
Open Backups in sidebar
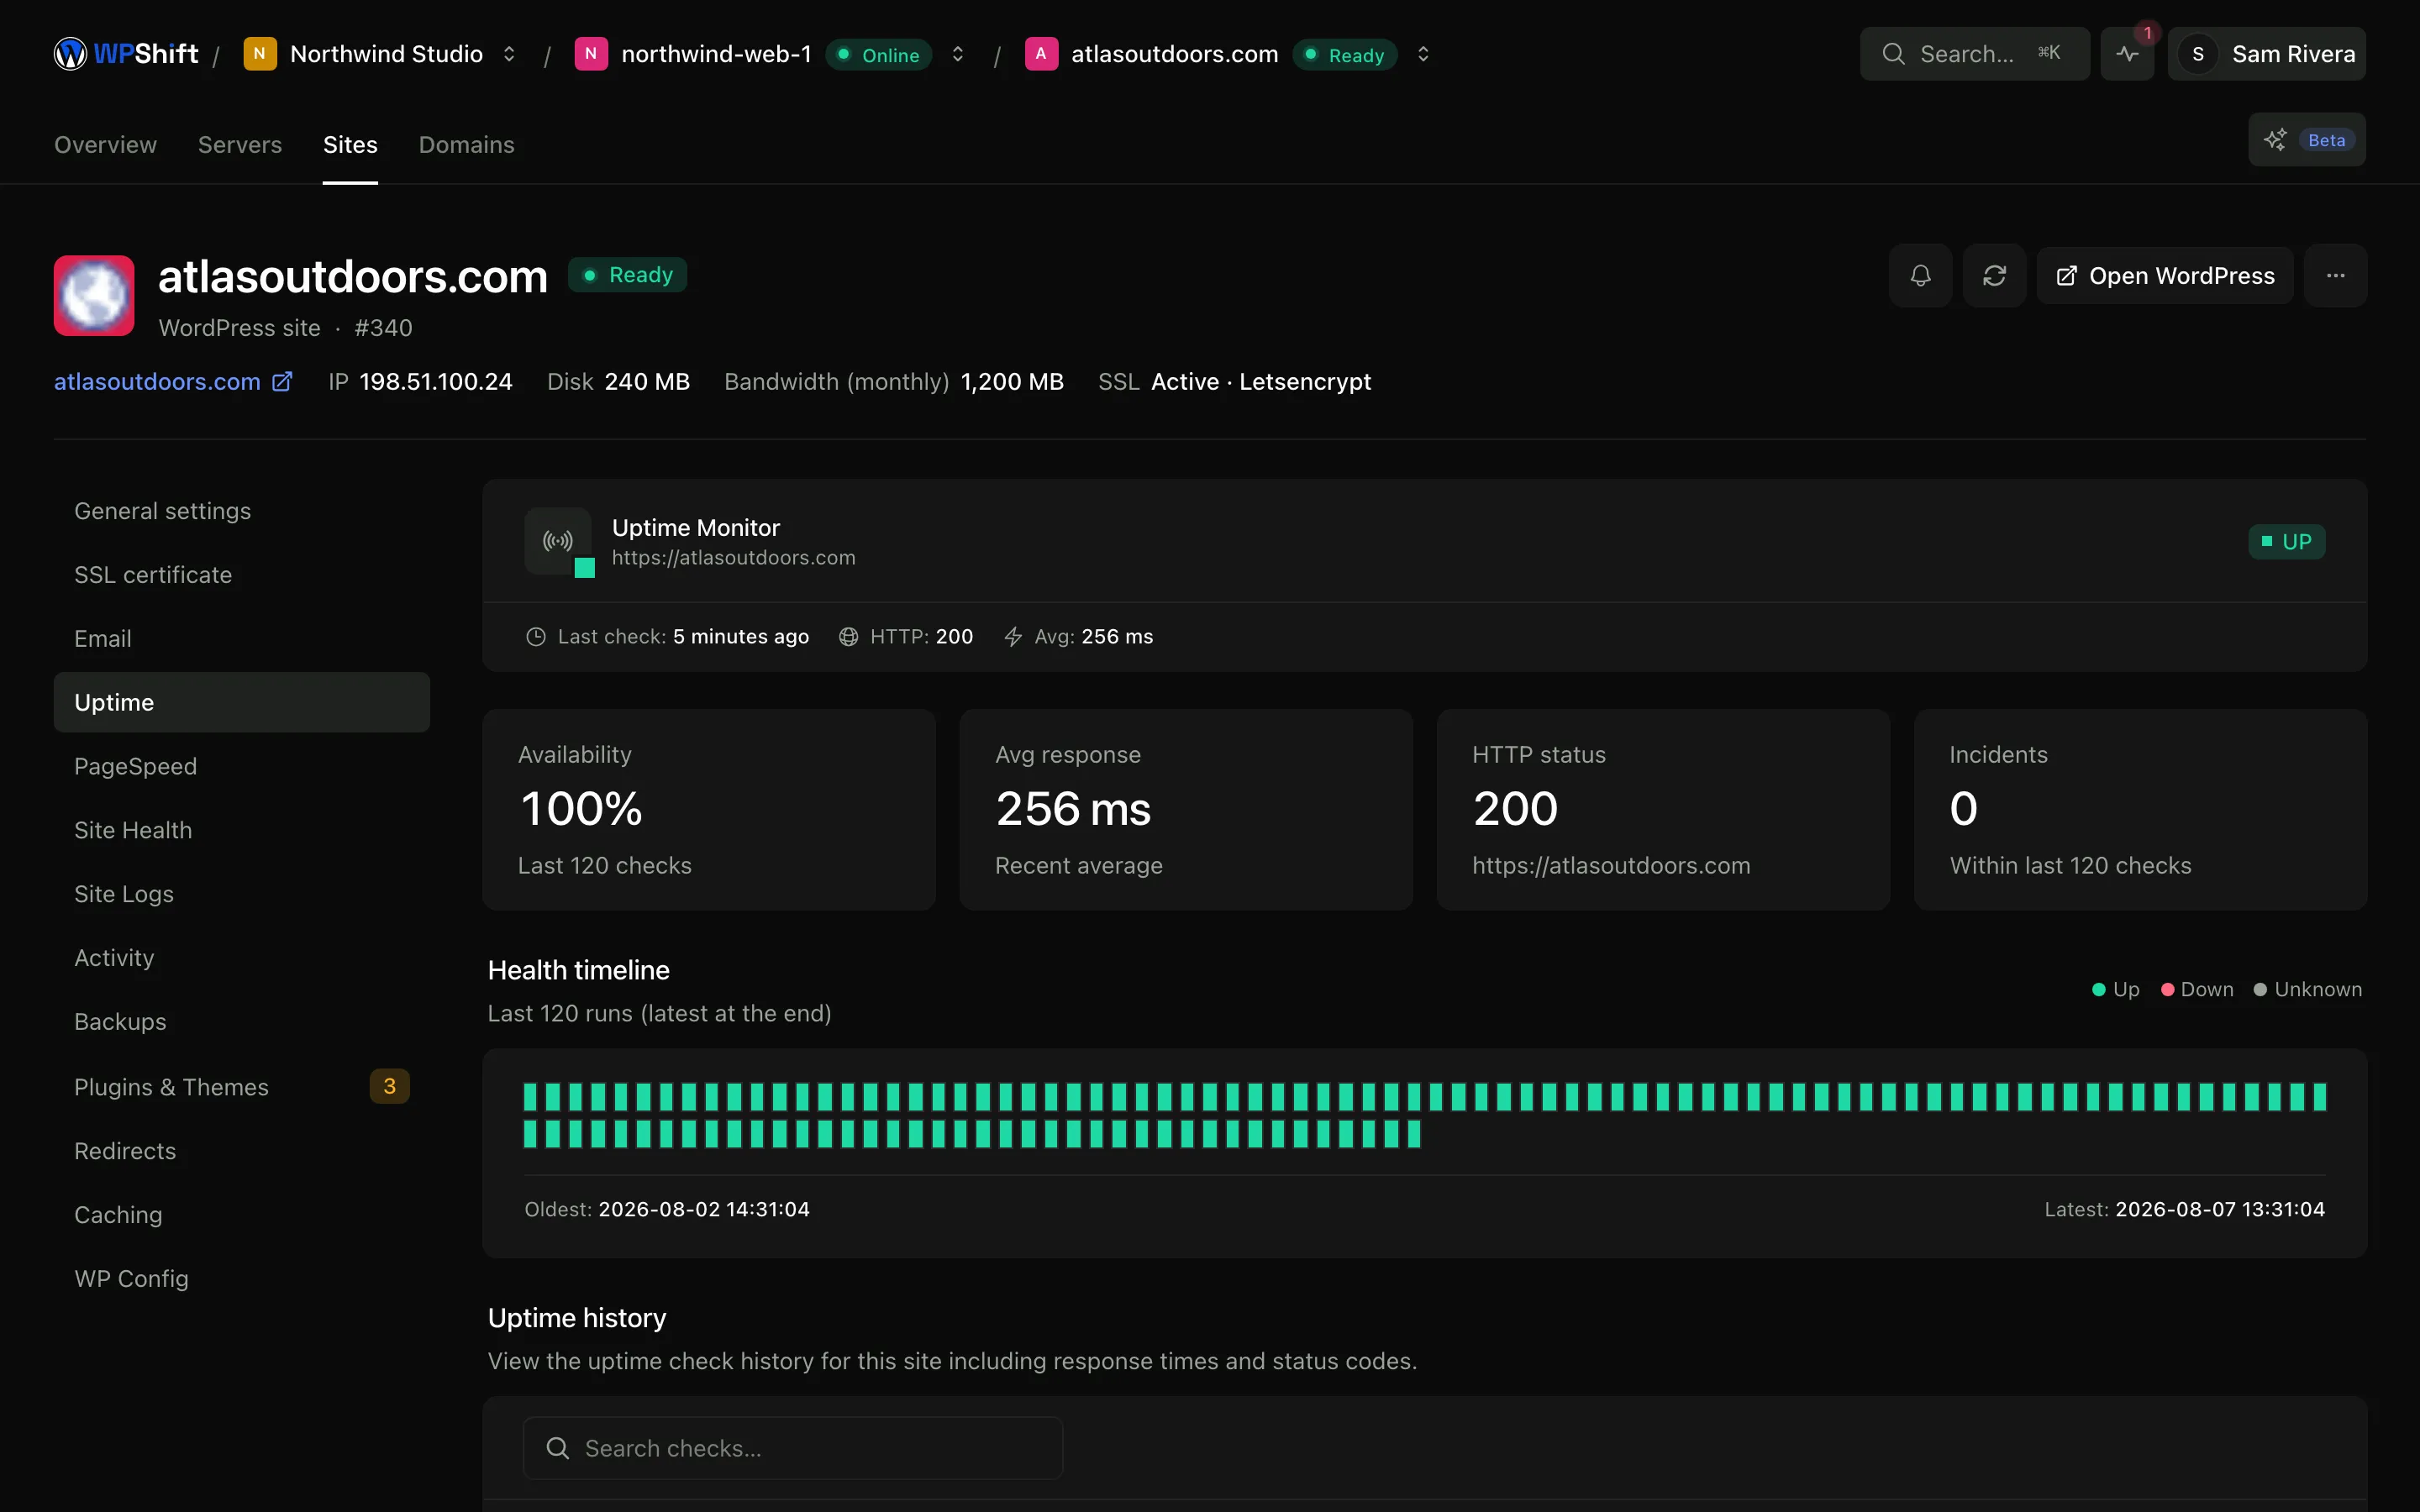pos(242,1022)
